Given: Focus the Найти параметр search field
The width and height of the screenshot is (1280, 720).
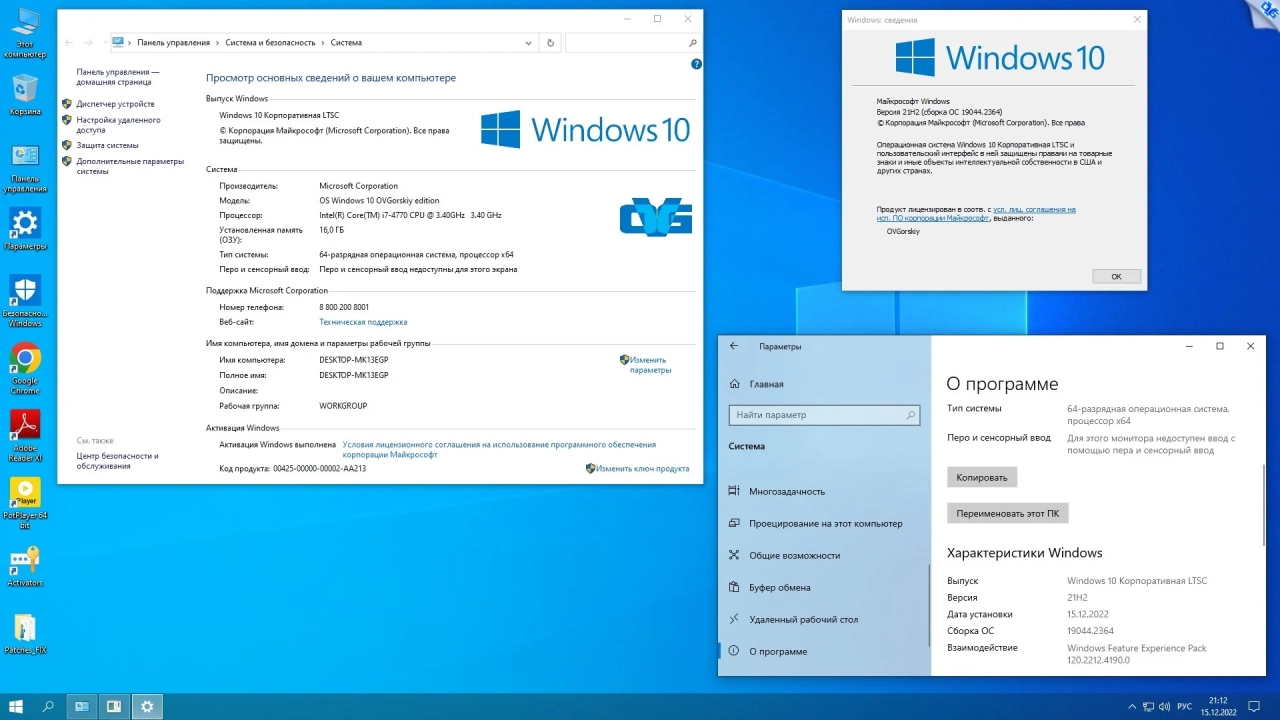Looking at the screenshot, I should tap(825, 414).
